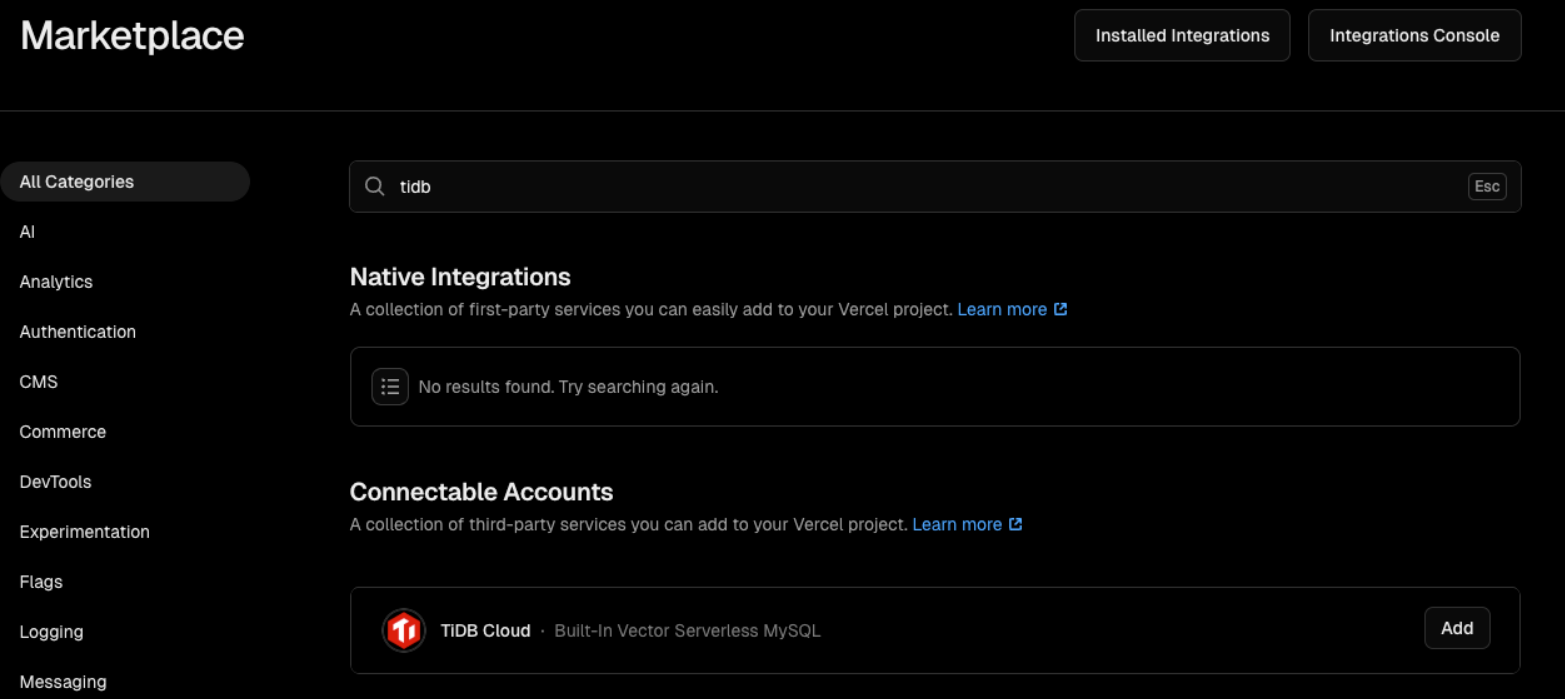Select the Flags category
Image resolution: width=1565 pixels, height=699 pixels.
[x=41, y=582]
